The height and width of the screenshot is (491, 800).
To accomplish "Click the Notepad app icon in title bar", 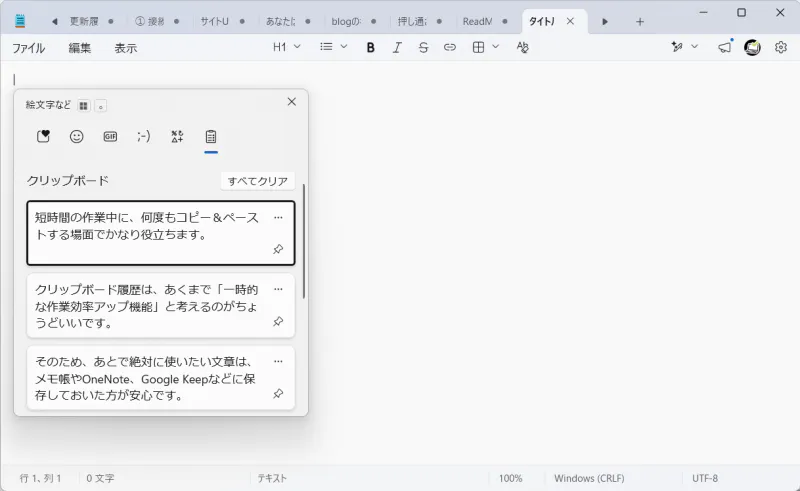I will [20, 21].
